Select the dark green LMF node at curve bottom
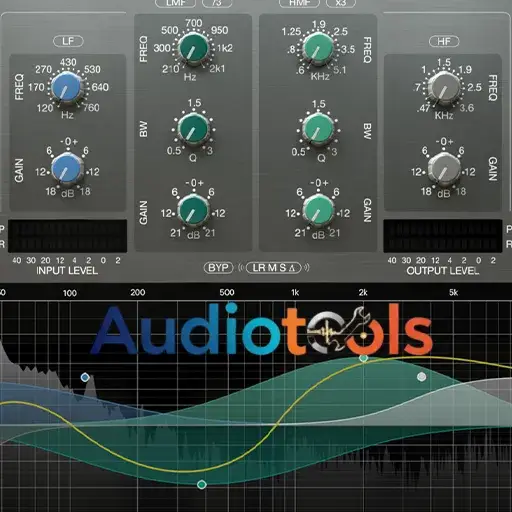This screenshot has height=512, width=512. pyautogui.click(x=202, y=484)
